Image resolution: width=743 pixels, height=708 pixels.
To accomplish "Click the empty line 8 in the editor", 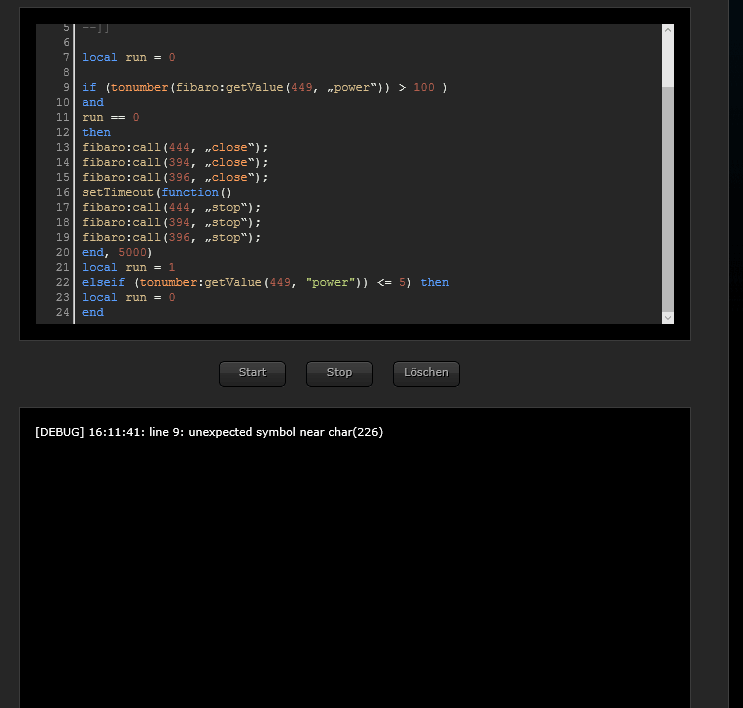I will pos(300,73).
